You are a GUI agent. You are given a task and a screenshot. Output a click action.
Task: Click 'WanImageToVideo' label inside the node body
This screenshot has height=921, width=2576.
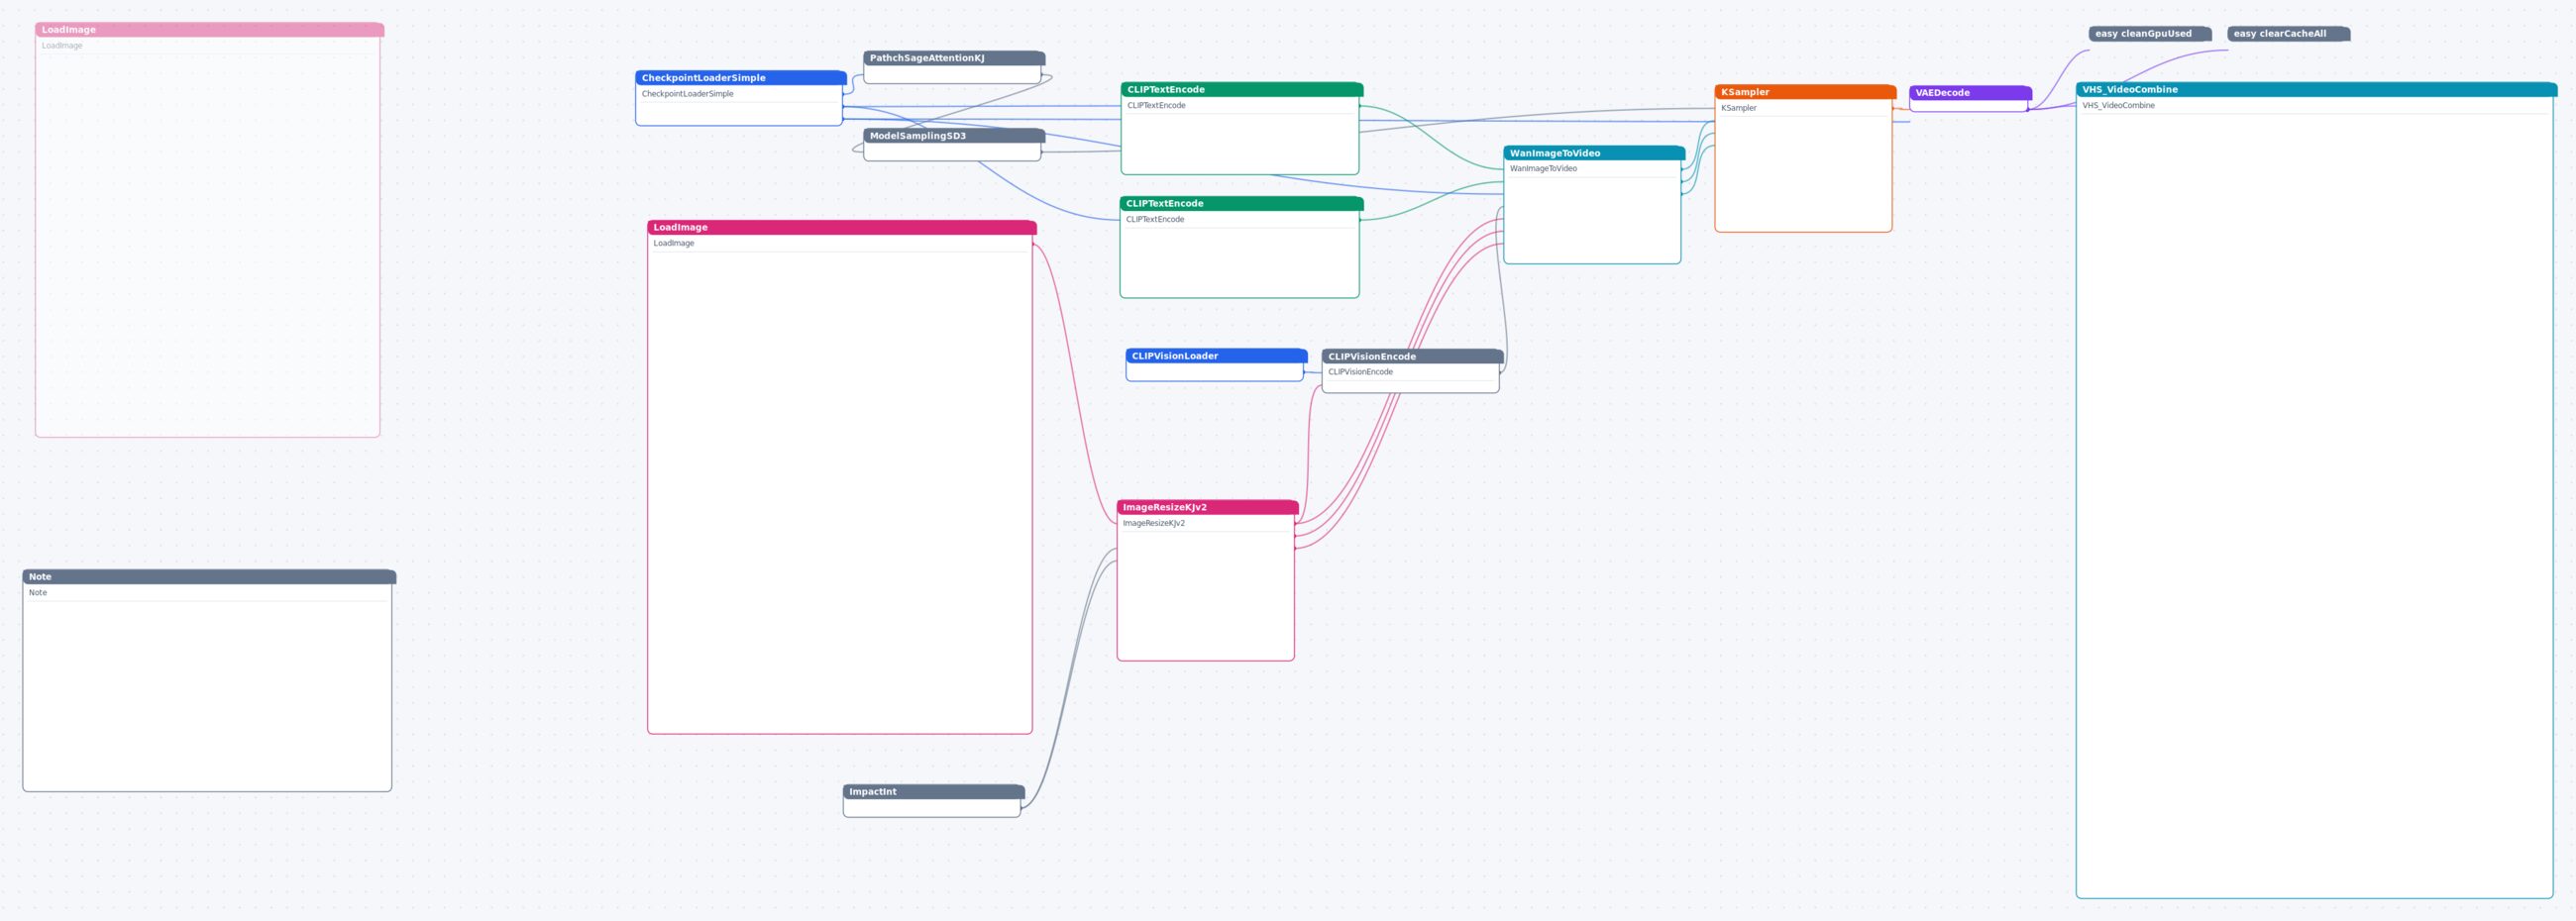pyautogui.click(x=1543, y=169)
